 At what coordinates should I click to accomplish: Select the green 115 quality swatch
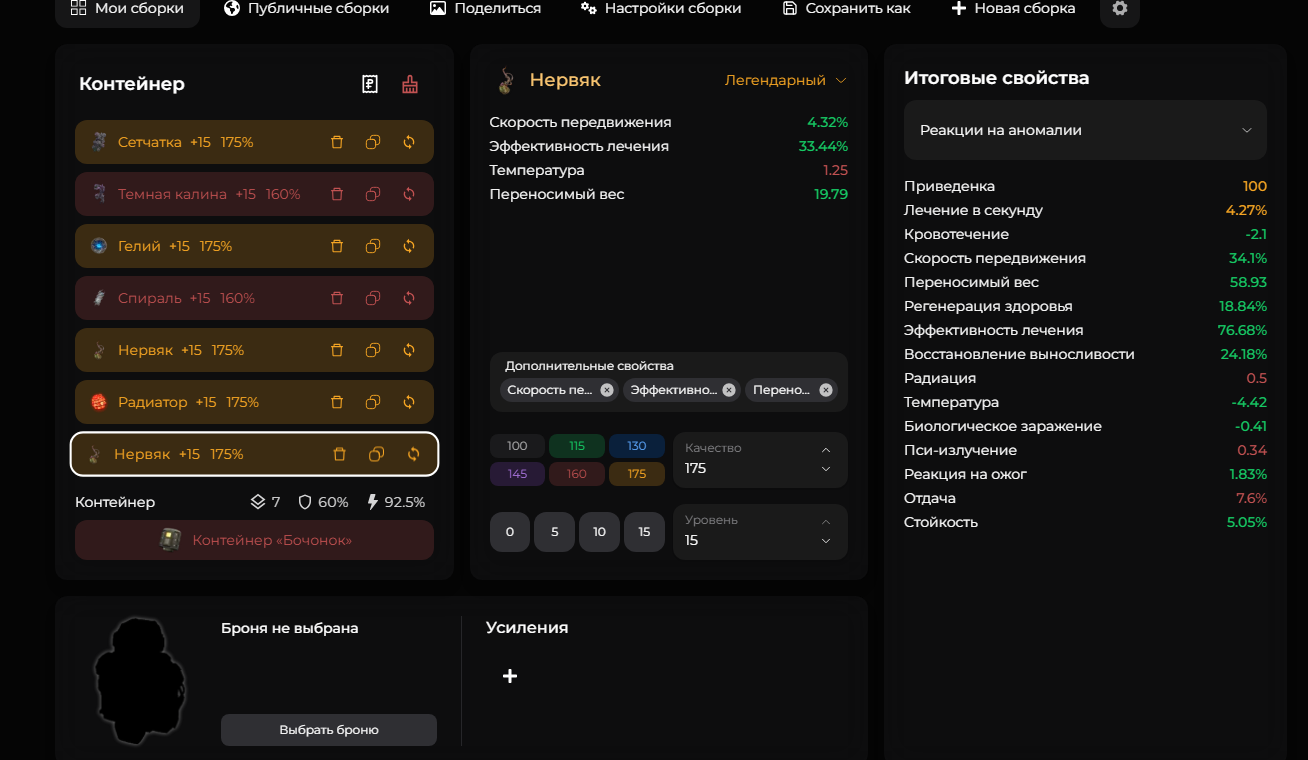point(577,446)
